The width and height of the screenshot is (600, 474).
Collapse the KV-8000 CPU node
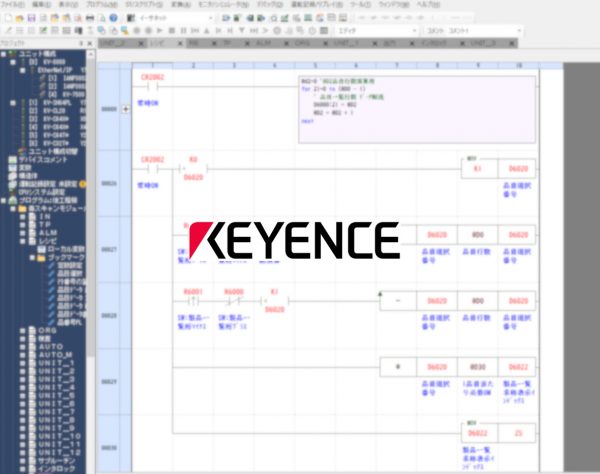pyautogui.click(x=13, y=62)
